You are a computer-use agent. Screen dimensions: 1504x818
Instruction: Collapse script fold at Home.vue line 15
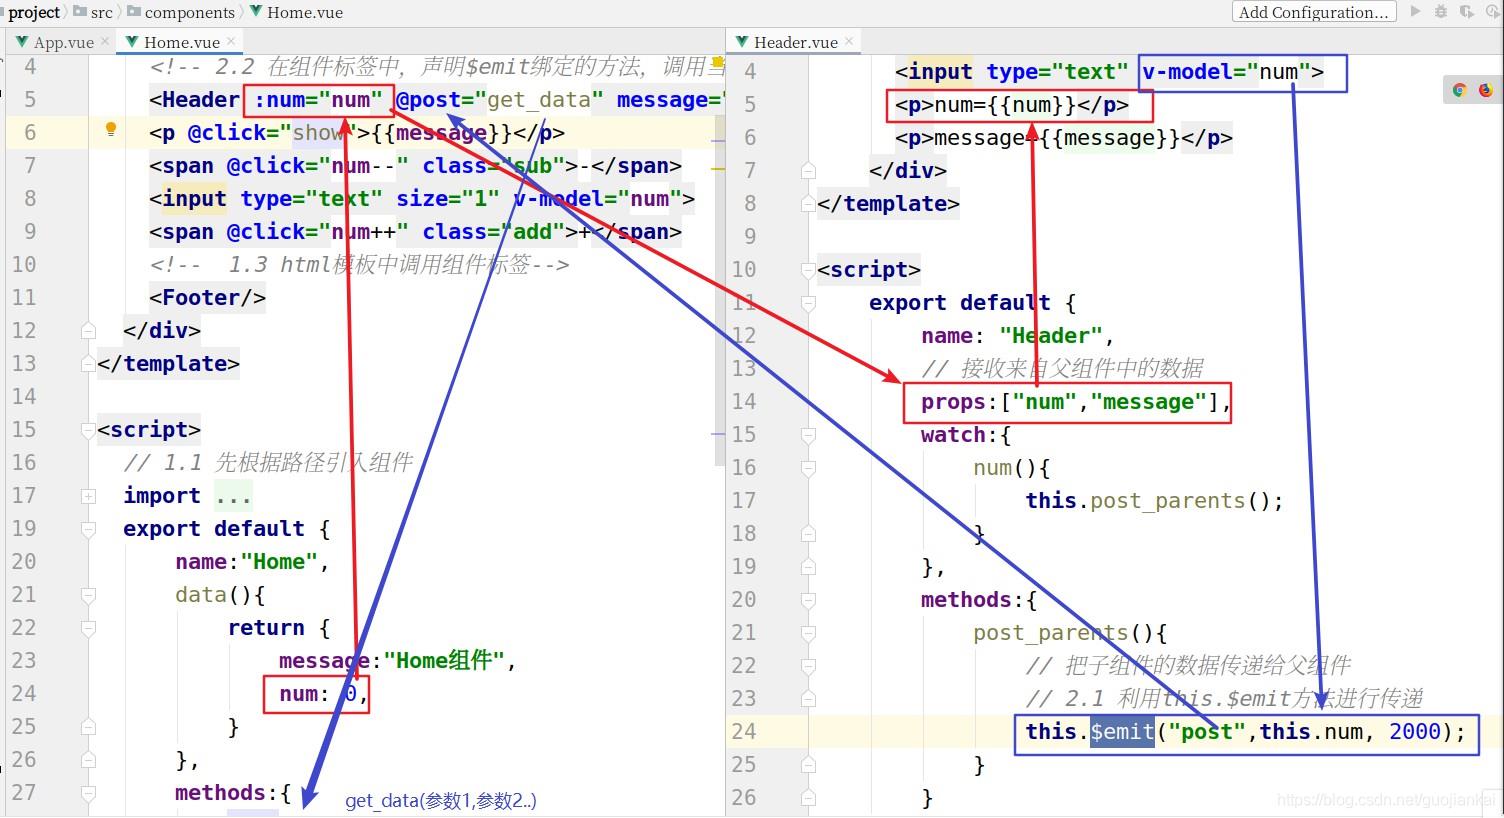88,430
